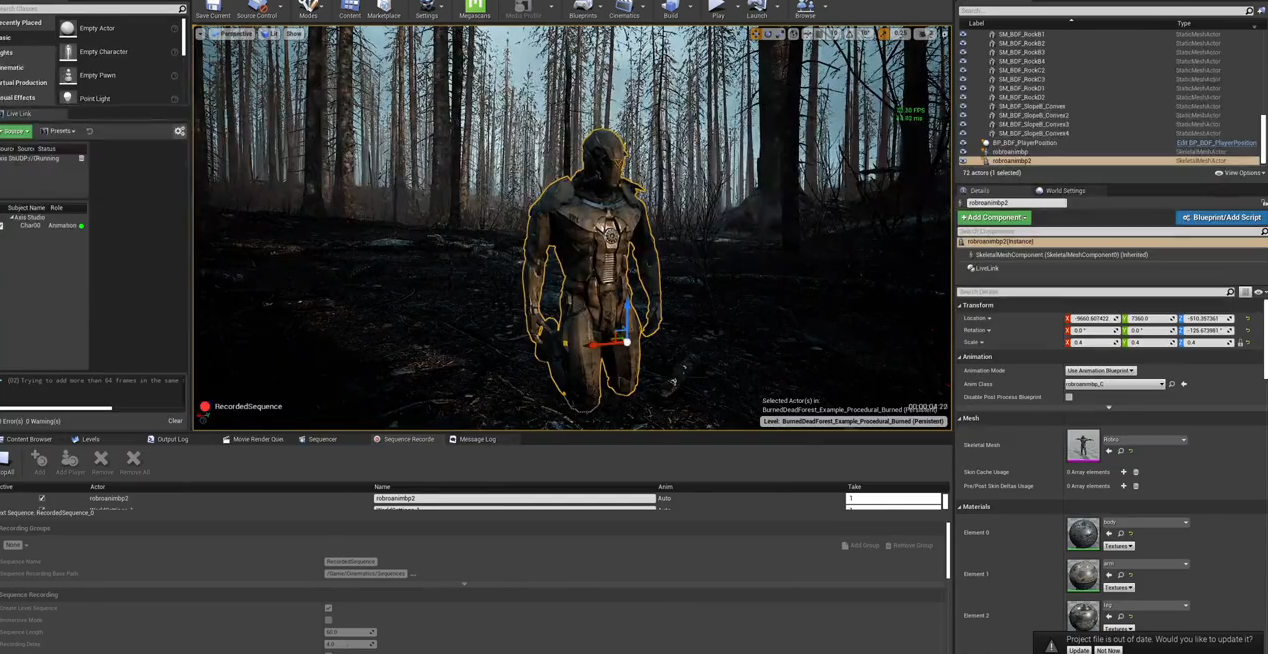The image size is (1268, 654).
Task: Toggle Disable Post Process Blueprint checkbox
Action: click(x=1069, y=397)
